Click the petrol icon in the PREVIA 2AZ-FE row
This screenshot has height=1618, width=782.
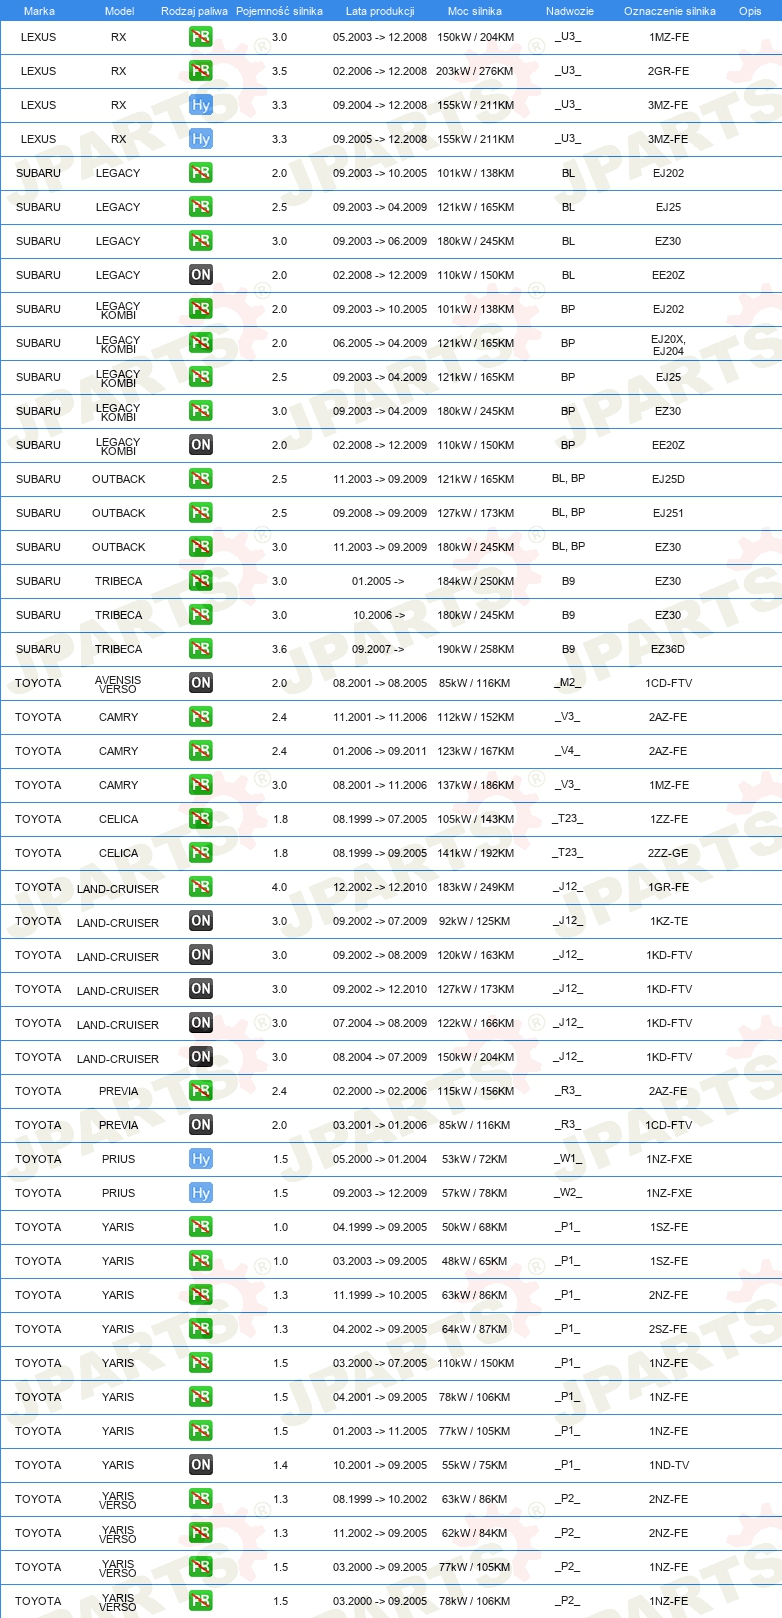coord(201,1091)
